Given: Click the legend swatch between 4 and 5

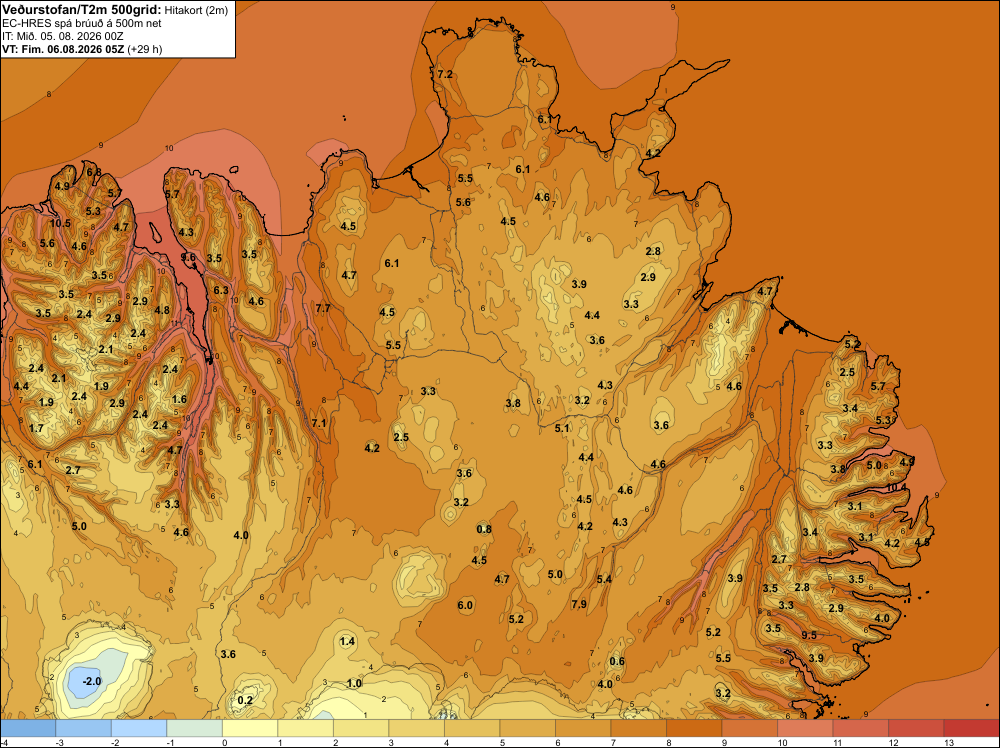Looking at the screenshot, I should (x=472, y=728).
